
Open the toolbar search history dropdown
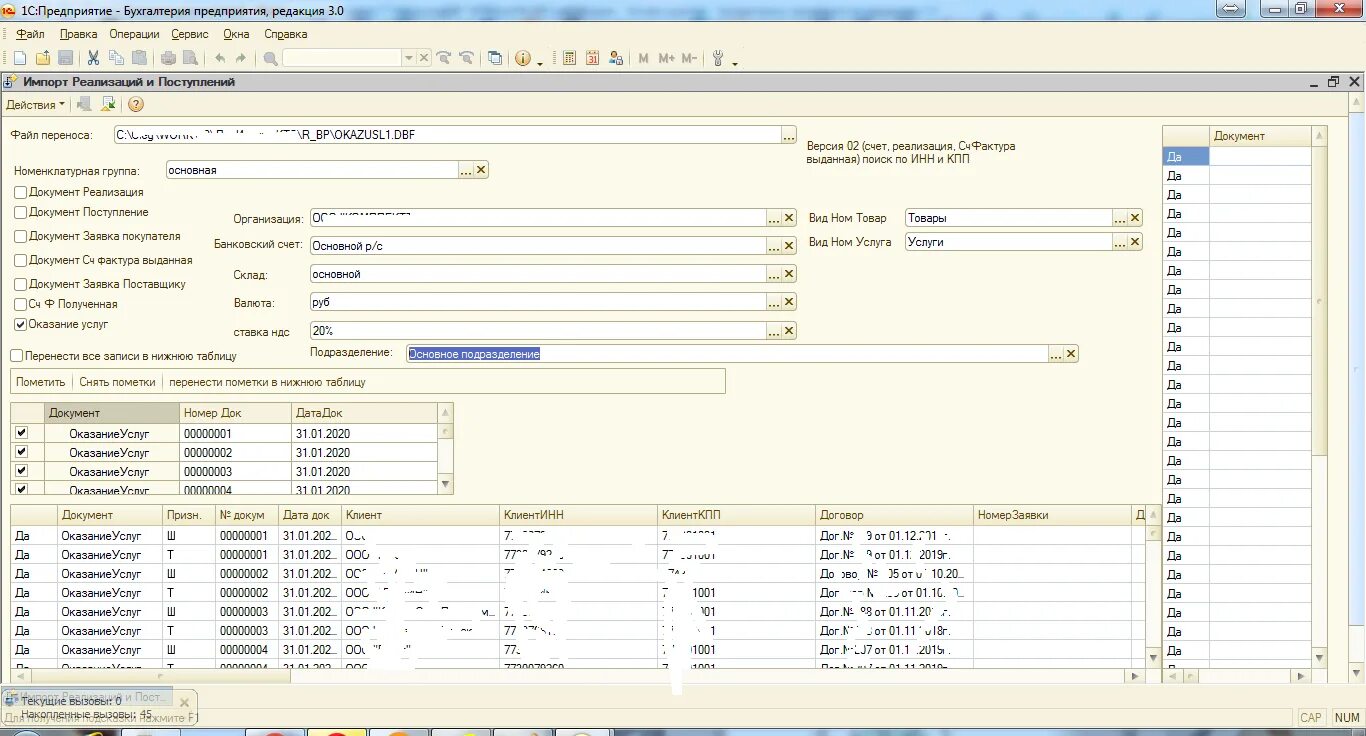(x=408, y=59)
